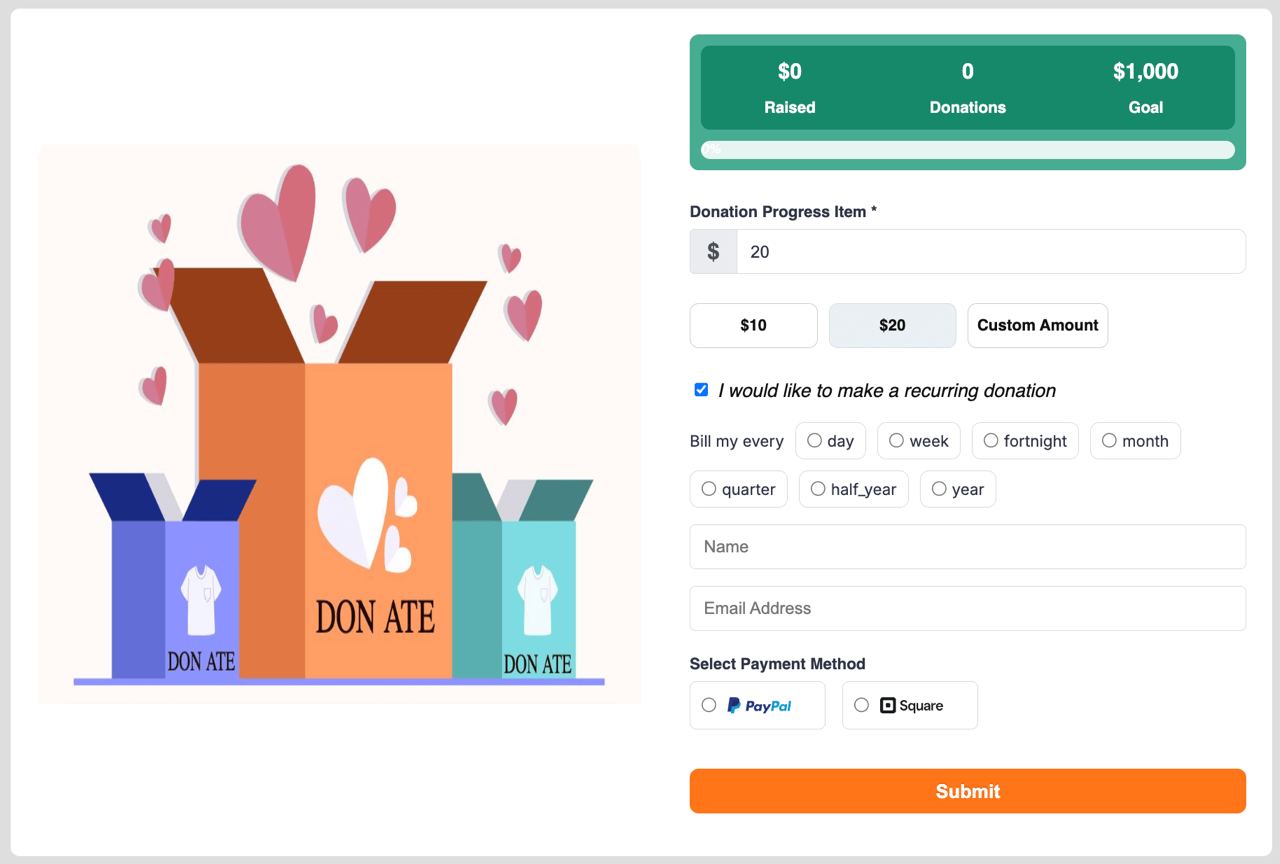The width and height of the screenshot is (1280, 864).
Task: Click the donation amount field showing 20
Action: tap(990, 251)
